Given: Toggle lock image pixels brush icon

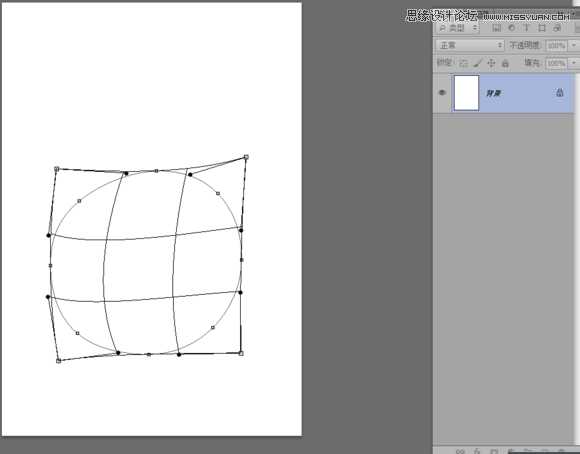Looking at the screenshot, I should pyautogui.click(x=478, y=63).
